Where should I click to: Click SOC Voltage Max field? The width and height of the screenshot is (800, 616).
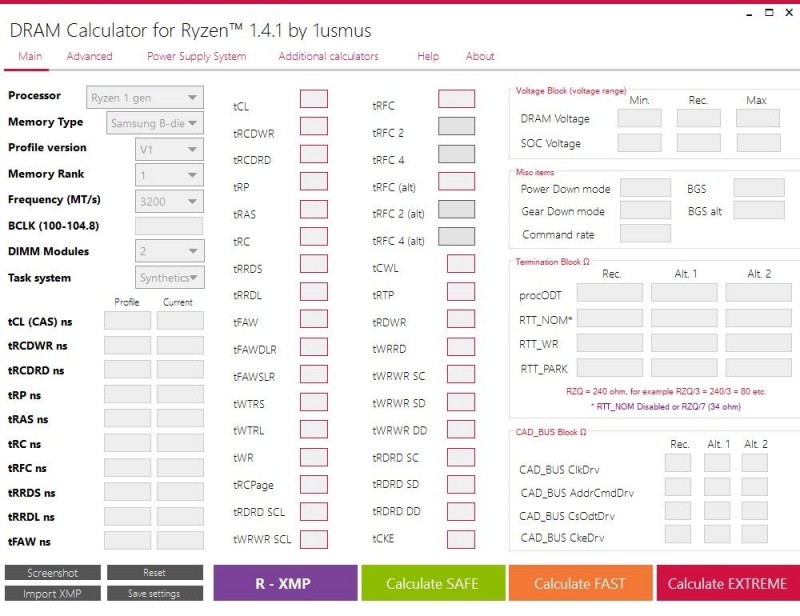[758, 143]
